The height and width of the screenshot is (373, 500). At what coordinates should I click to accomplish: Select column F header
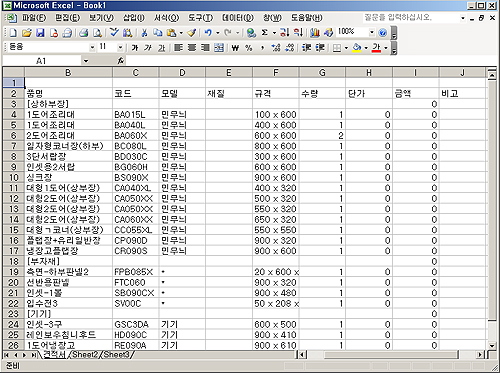tap(276, 73)
